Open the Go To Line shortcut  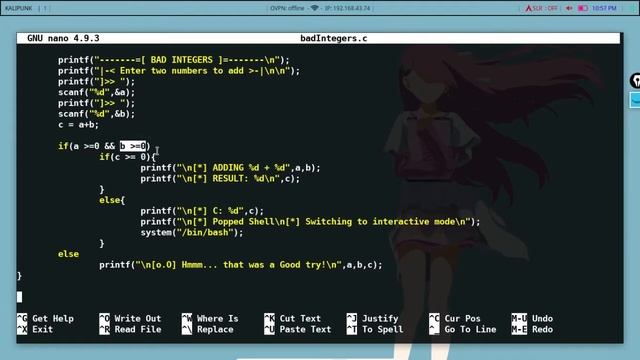462,329
